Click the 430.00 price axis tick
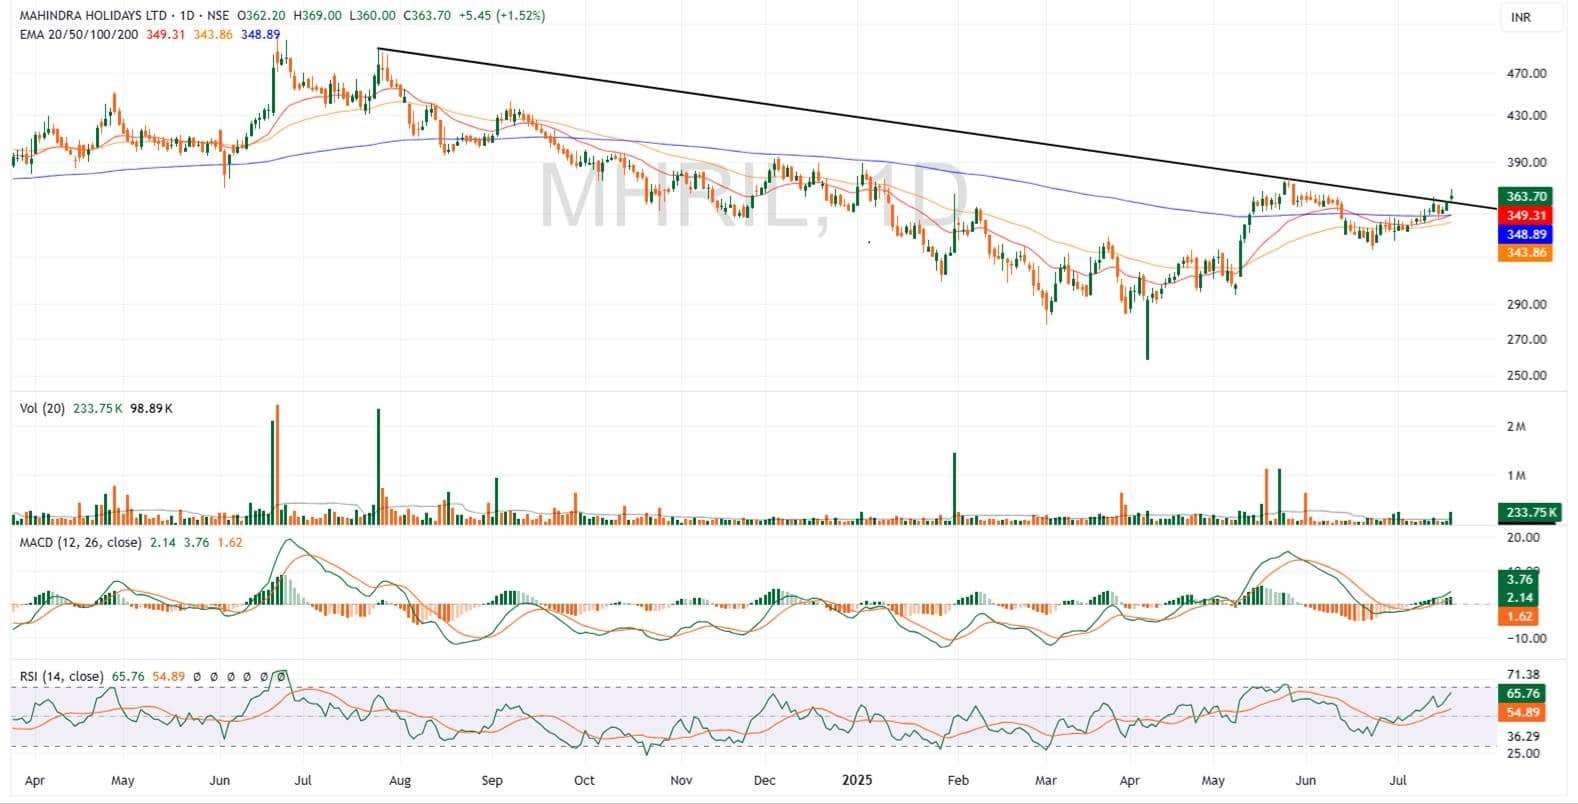The width and height of the screenshot is (1578, 804). (x=1526, y=116)
